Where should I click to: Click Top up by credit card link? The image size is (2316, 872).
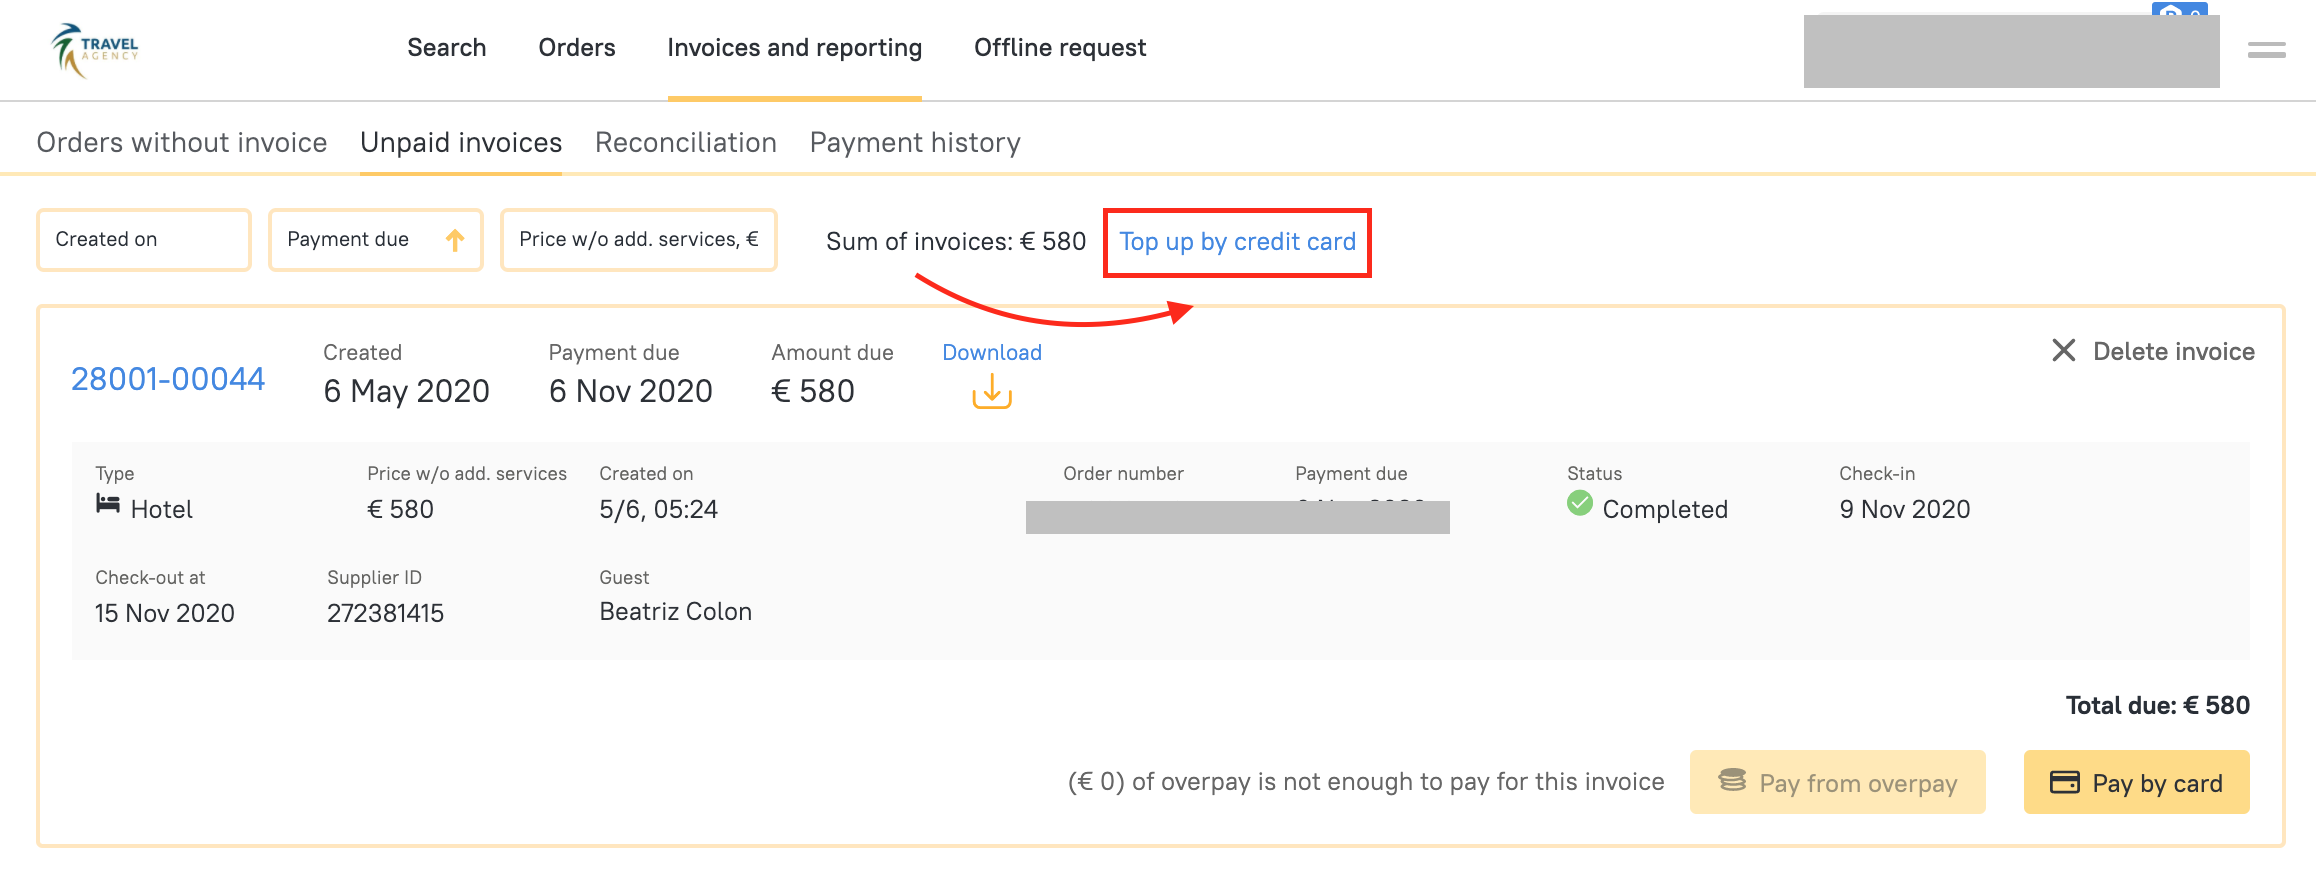(x=1237, y=242)
